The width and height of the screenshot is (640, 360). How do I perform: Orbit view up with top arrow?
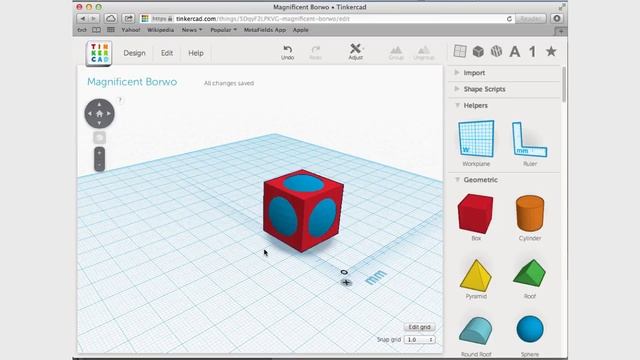(x=99, y=104)
